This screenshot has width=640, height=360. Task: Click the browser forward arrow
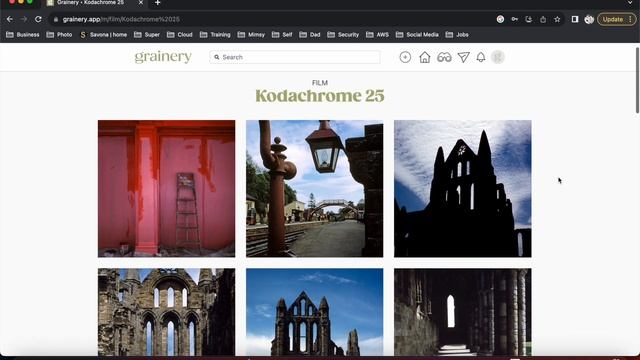click(x=24, y=19)
